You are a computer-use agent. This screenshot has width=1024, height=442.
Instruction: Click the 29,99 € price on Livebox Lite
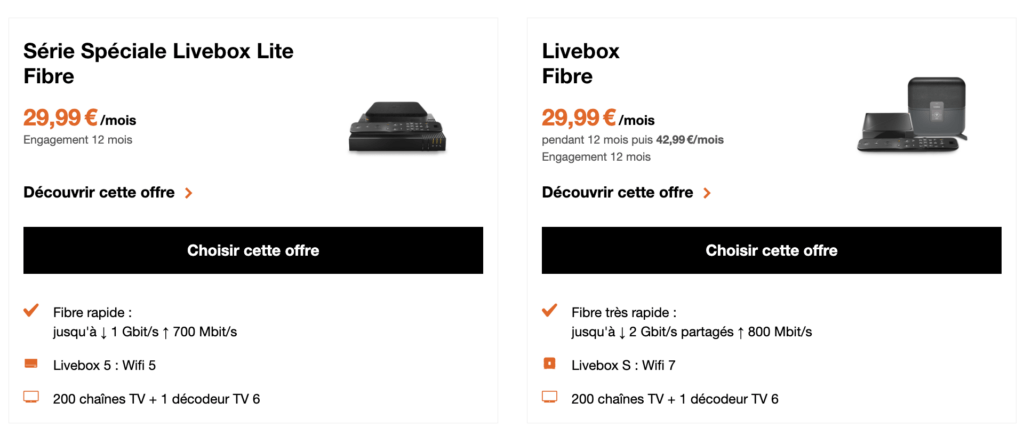click(x=61, y=118)
